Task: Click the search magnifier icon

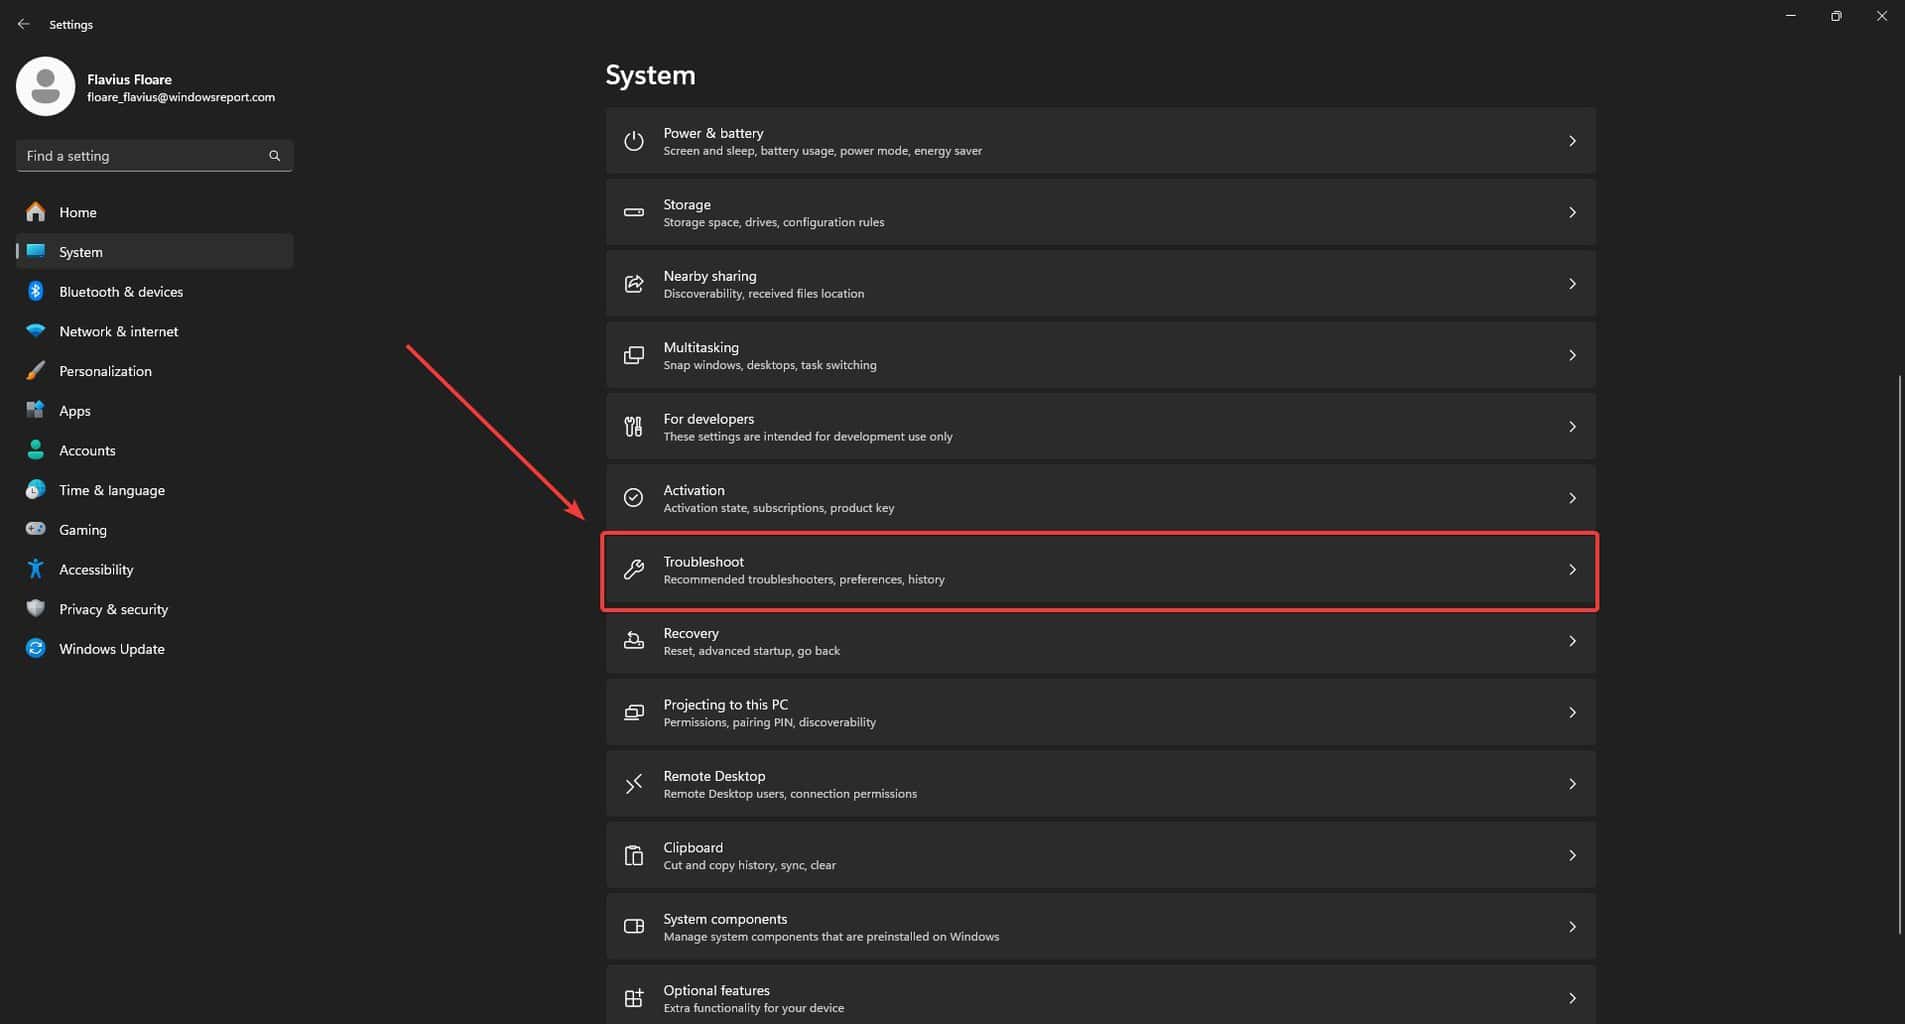Action: click(274, 156)
